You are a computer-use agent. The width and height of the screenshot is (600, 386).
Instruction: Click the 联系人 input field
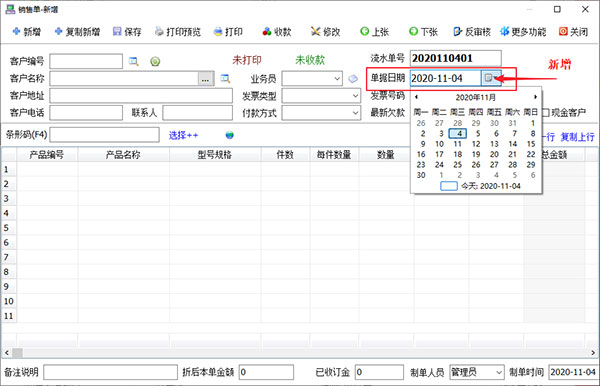point(197,113)
